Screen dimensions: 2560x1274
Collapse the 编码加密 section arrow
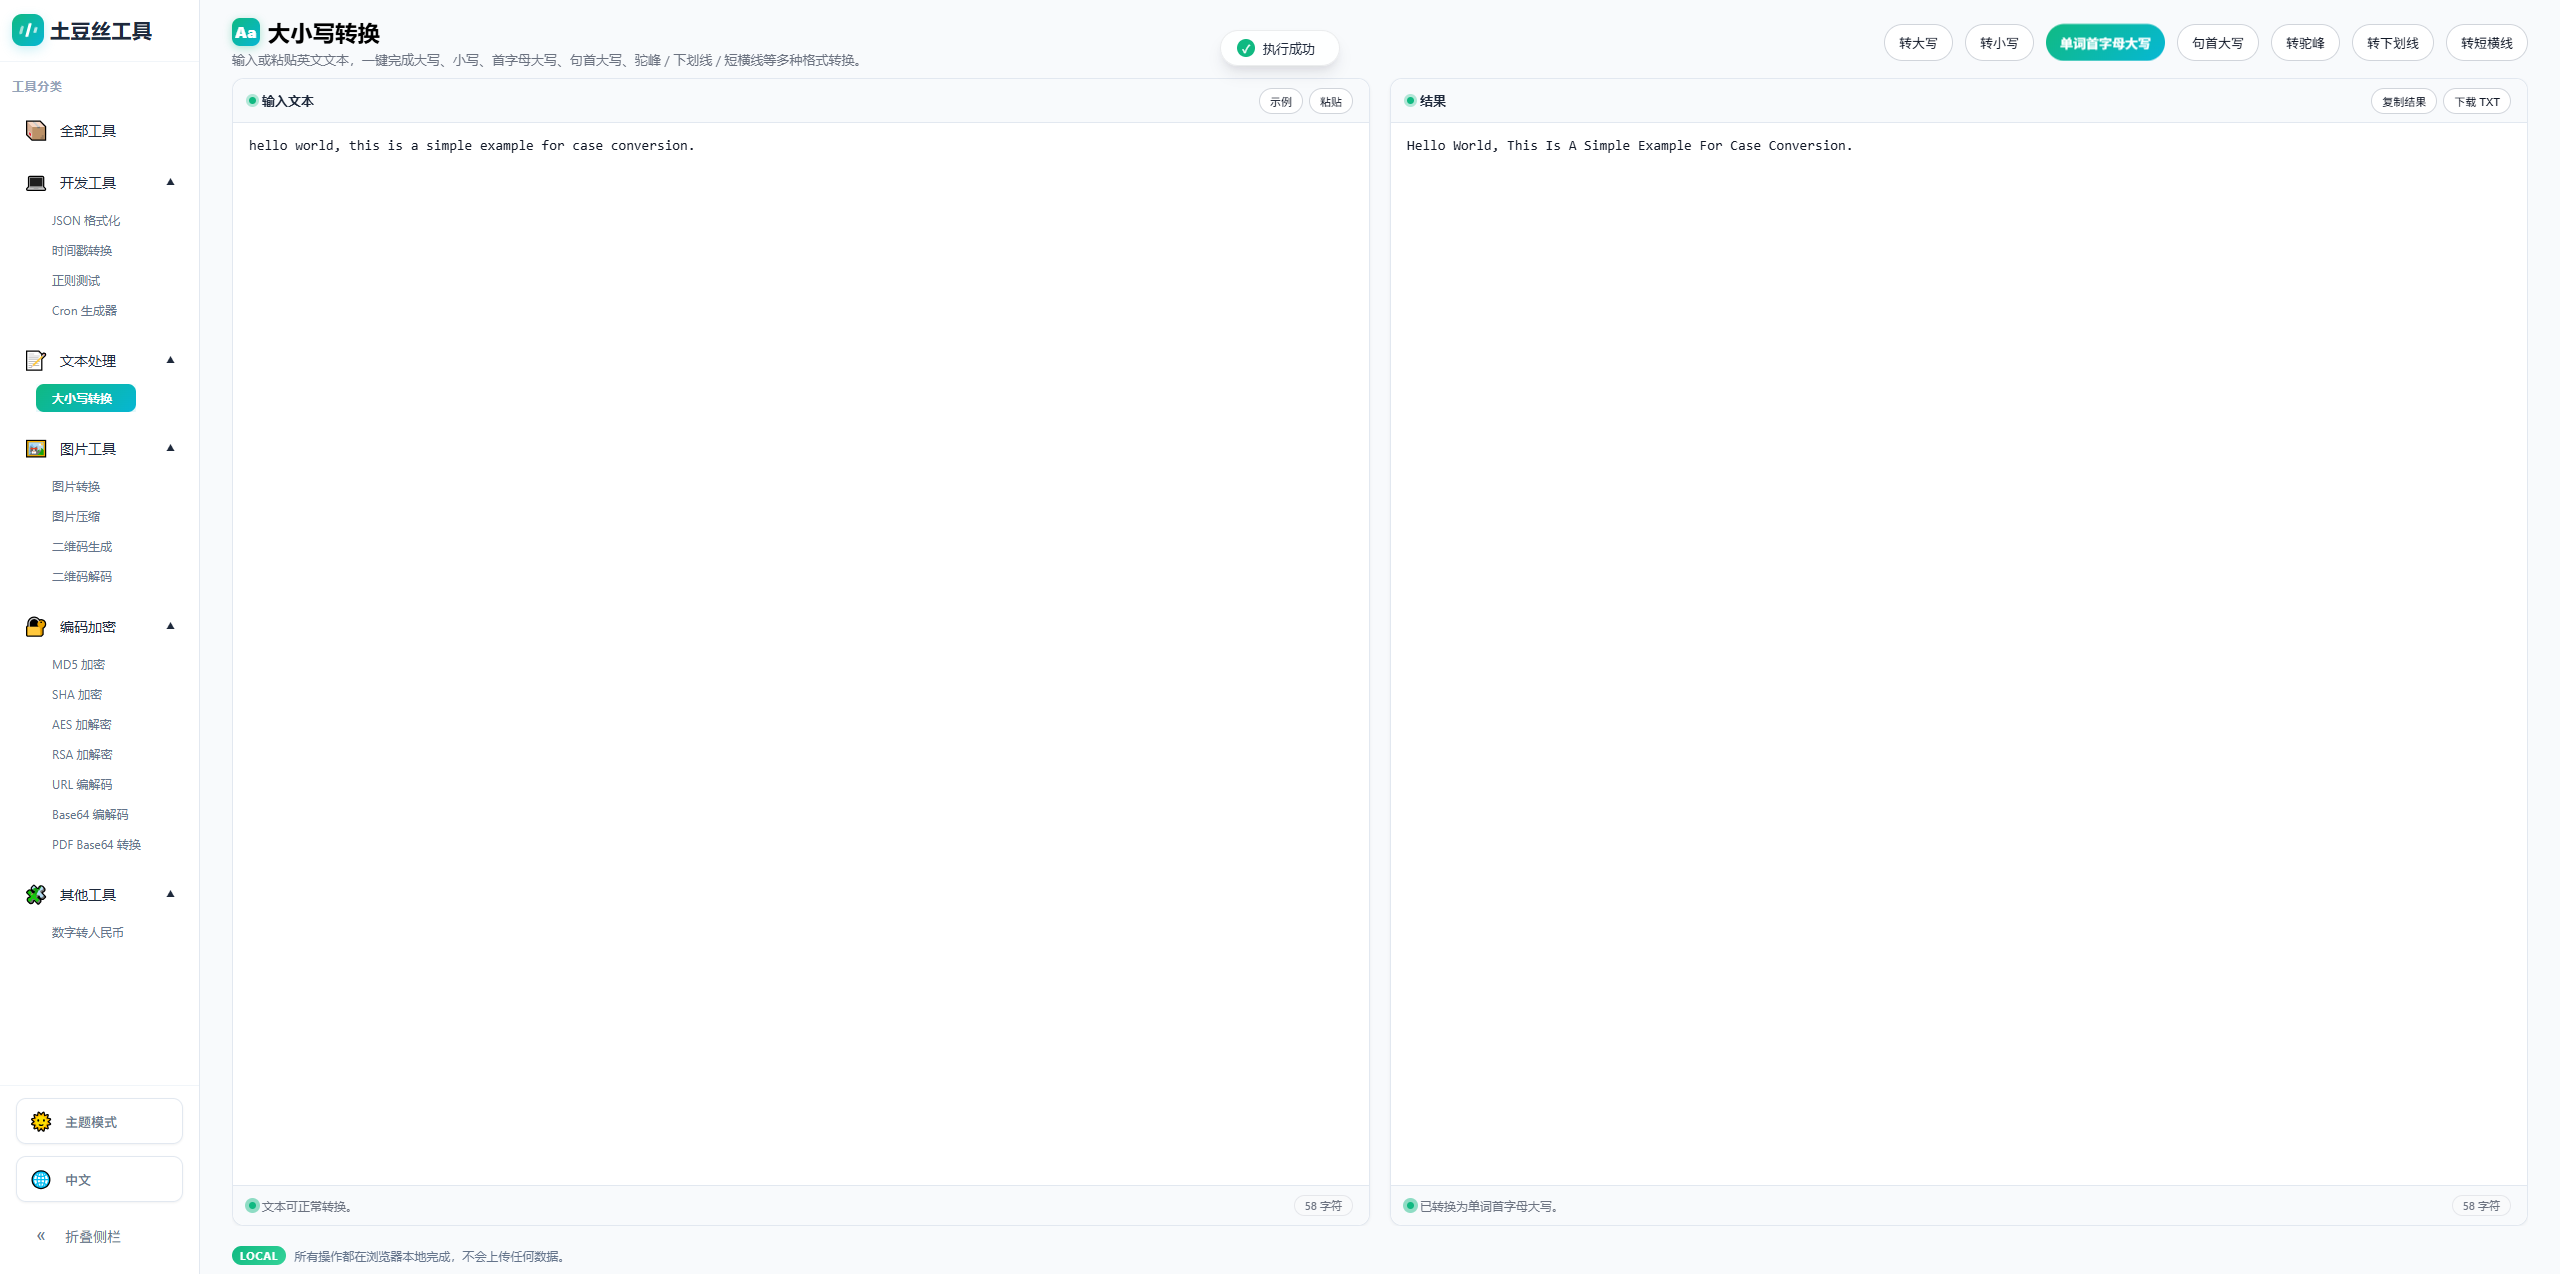[170, 626]
